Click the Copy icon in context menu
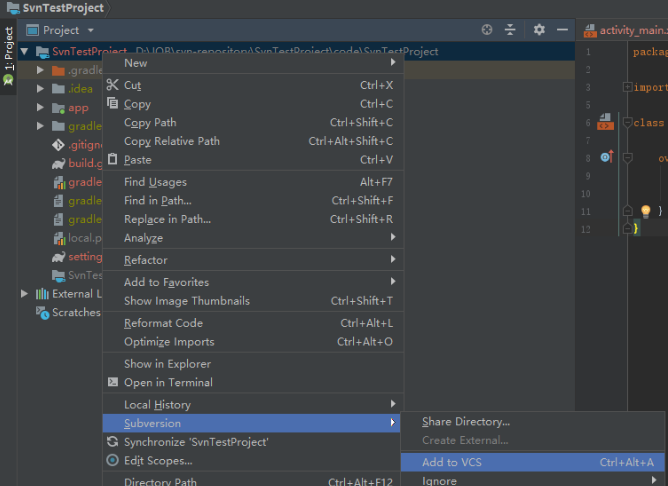Image resolution: width=668 pixels, height=486 pixels. tap(112, 103)
